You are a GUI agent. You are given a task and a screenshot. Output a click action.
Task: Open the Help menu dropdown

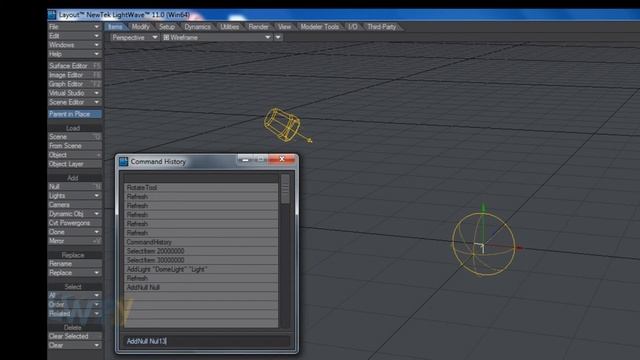point(74,54)
